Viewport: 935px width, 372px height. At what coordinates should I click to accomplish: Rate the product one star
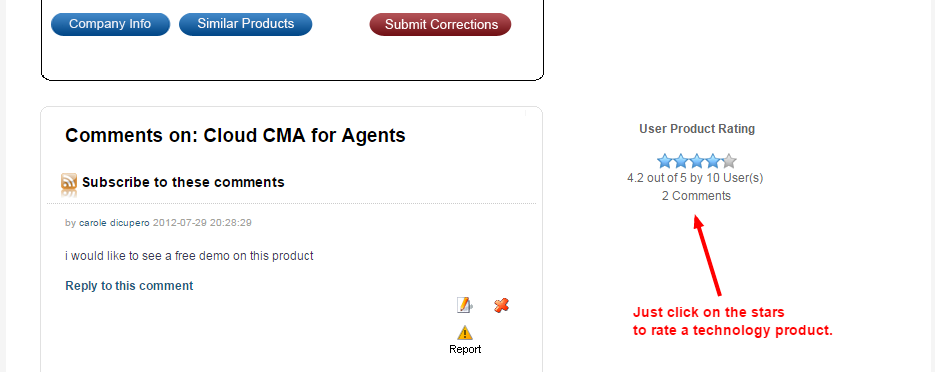tap(664, 161)
